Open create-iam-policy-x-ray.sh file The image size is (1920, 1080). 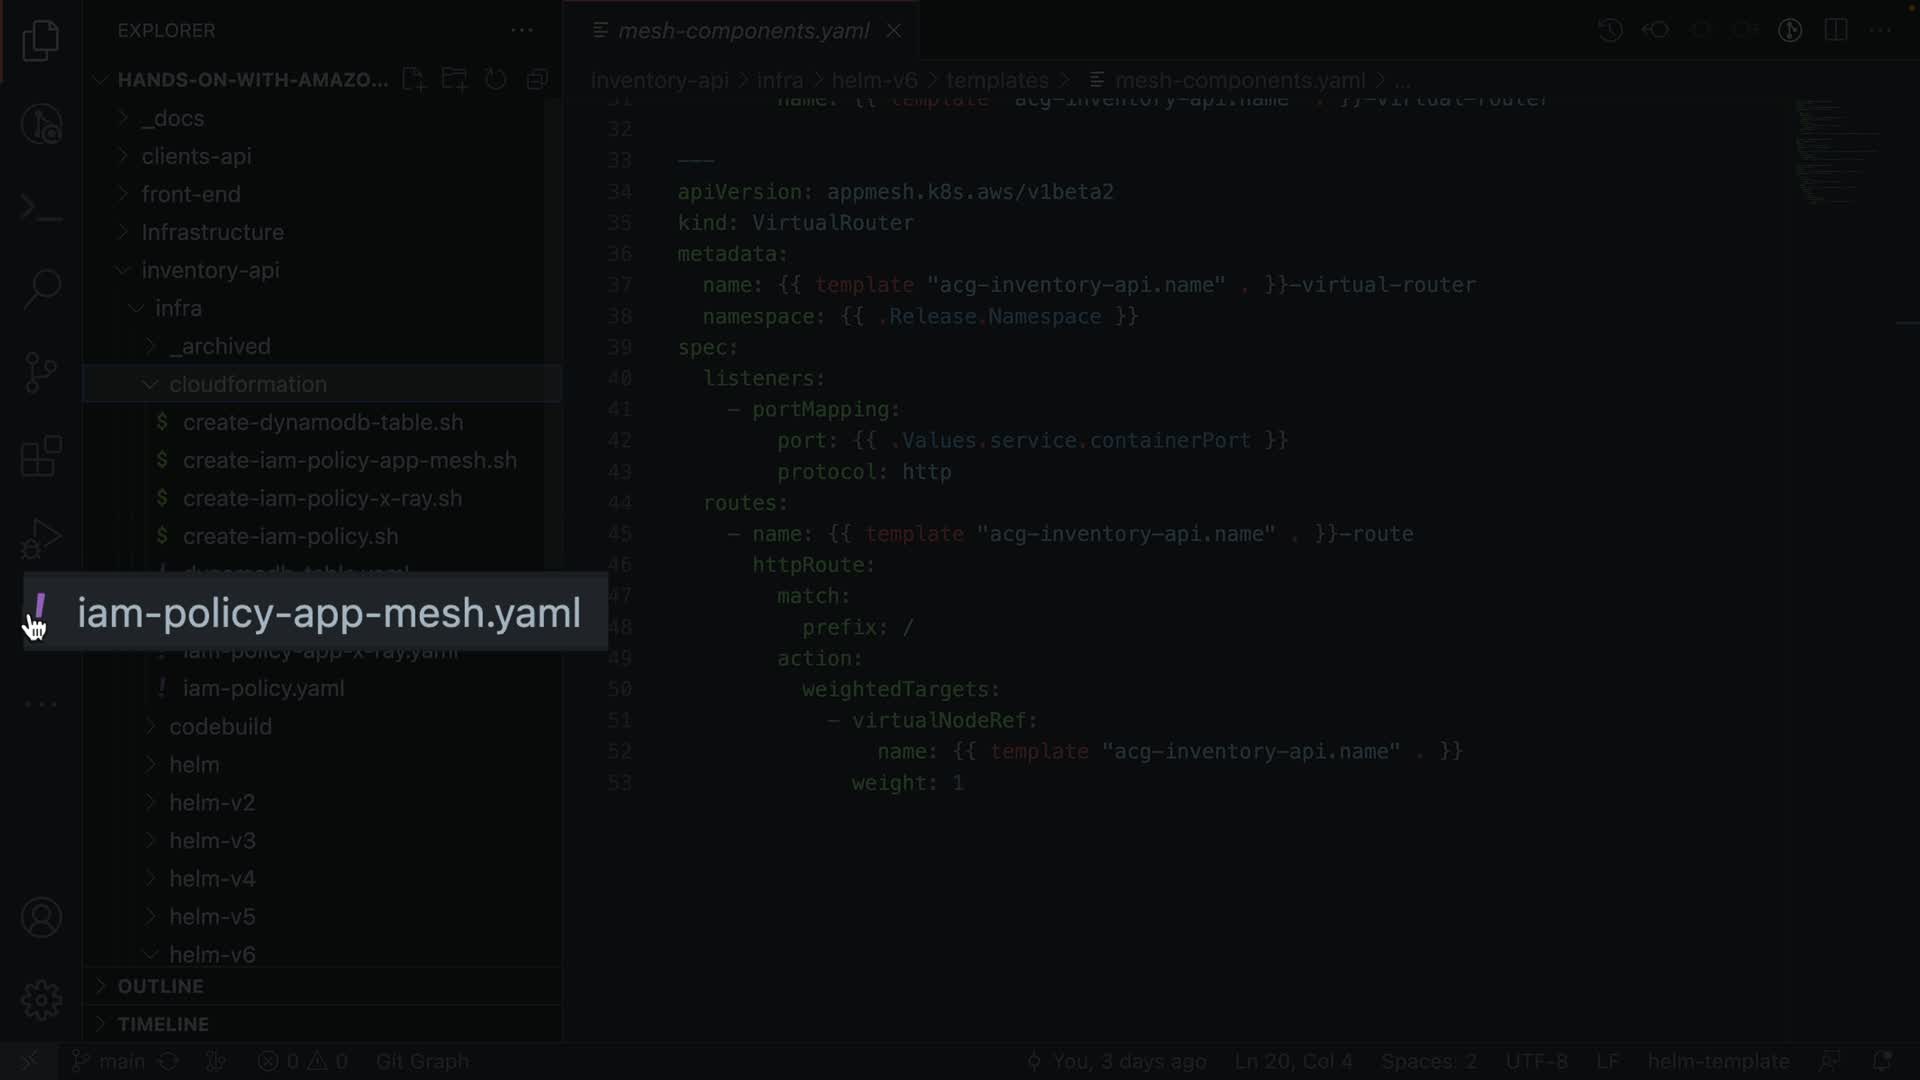point(322,498)
